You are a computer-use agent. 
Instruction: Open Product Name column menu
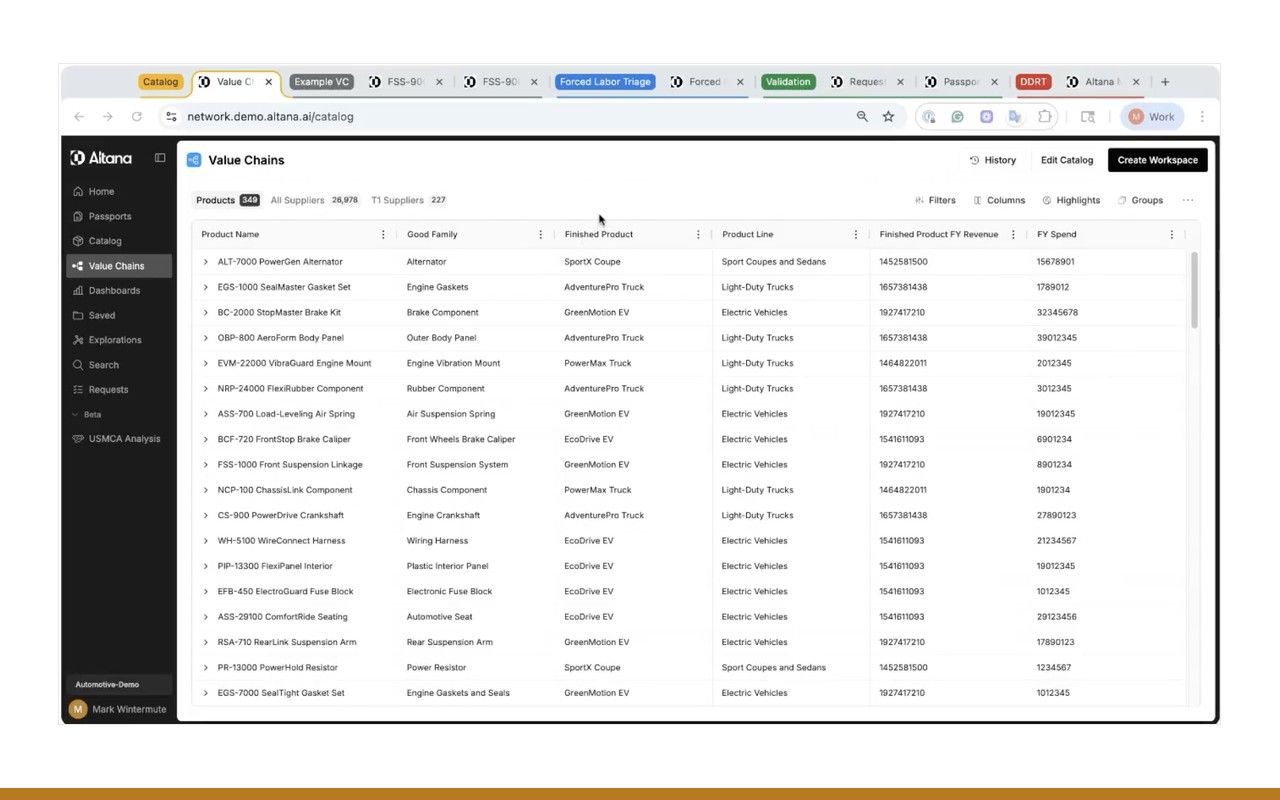pos(383,235)
